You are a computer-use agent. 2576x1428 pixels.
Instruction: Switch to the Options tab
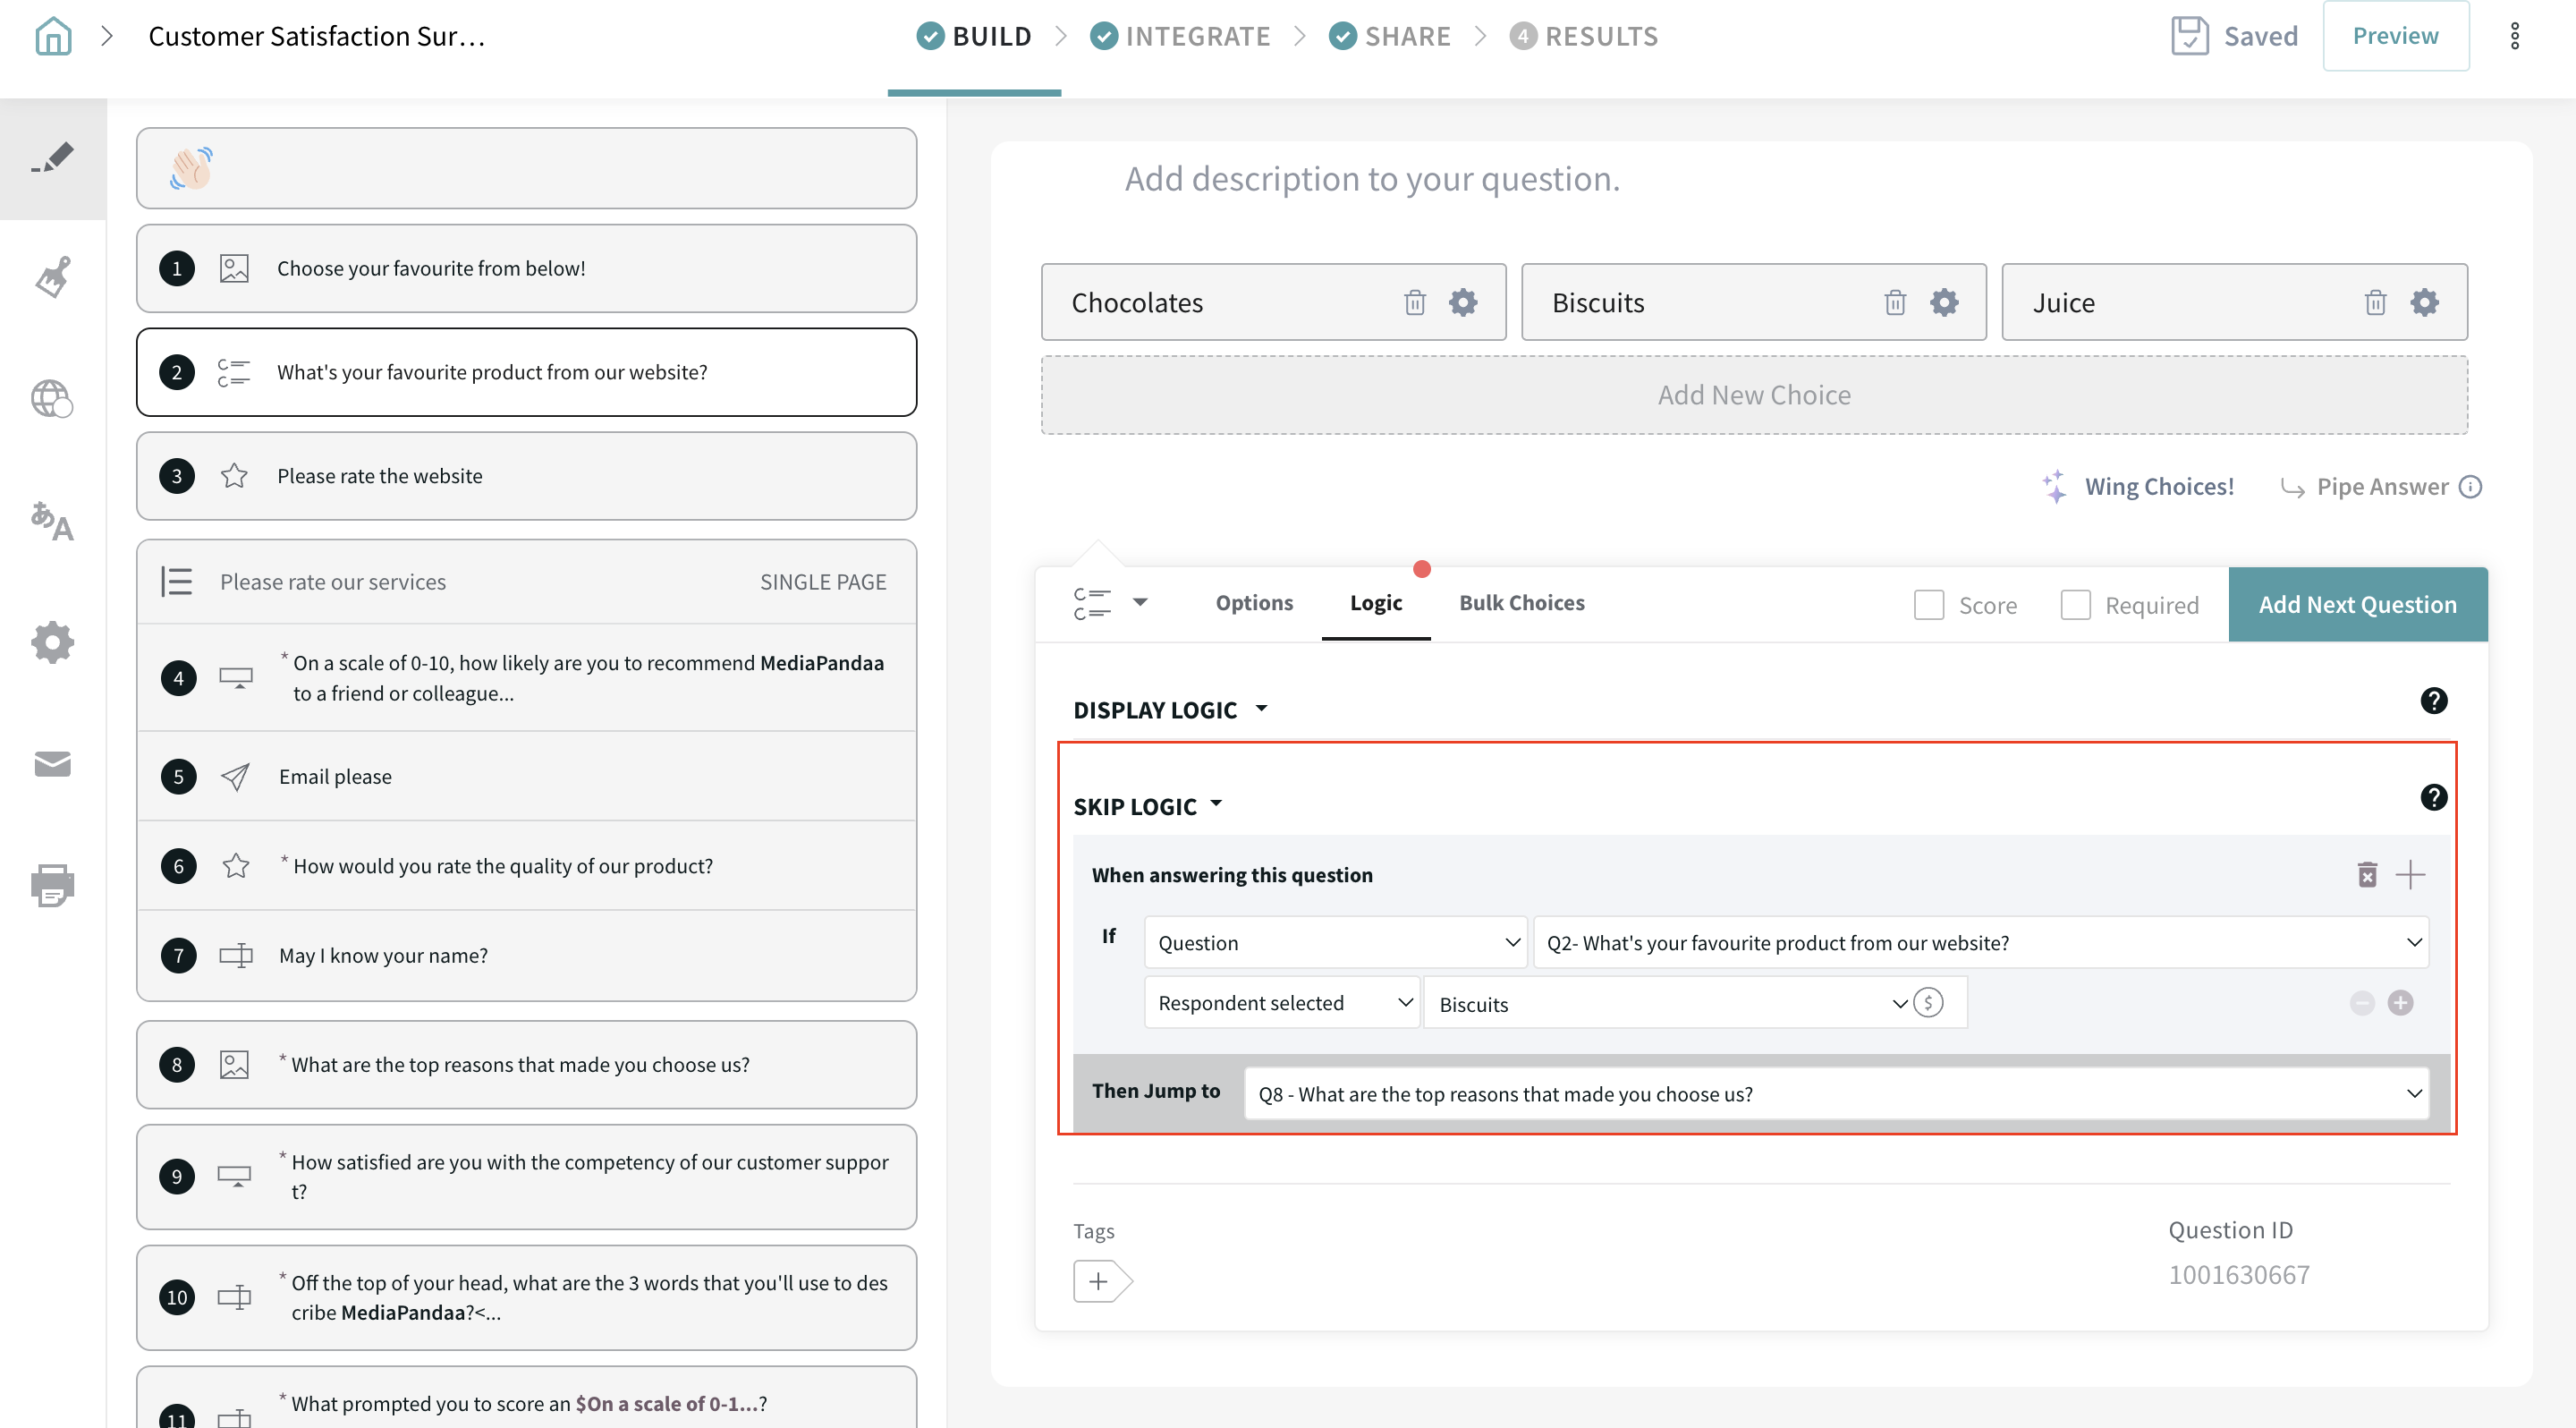pos(1253,603)
